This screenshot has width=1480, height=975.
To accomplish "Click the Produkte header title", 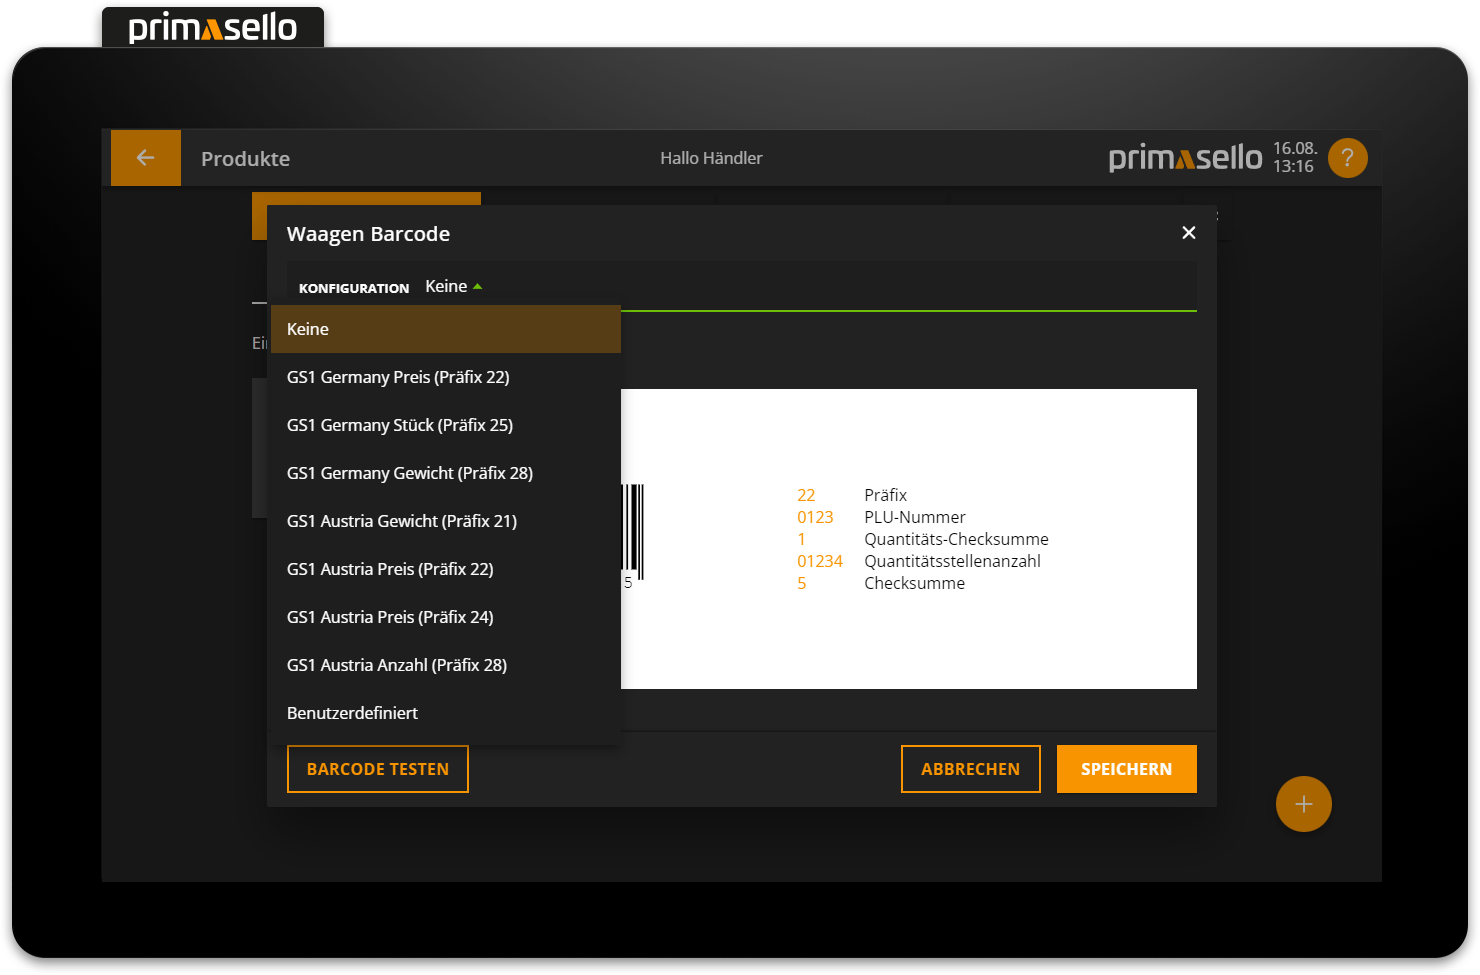I will 245,158.
